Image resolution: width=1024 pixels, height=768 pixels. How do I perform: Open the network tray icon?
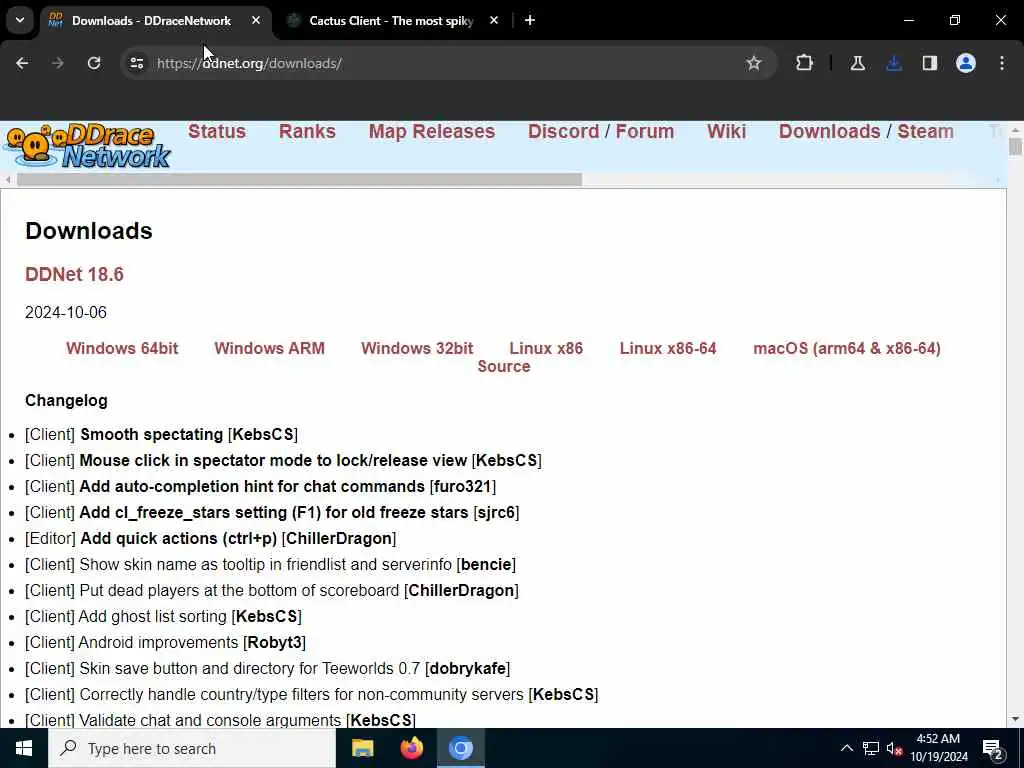coord(871,748)
